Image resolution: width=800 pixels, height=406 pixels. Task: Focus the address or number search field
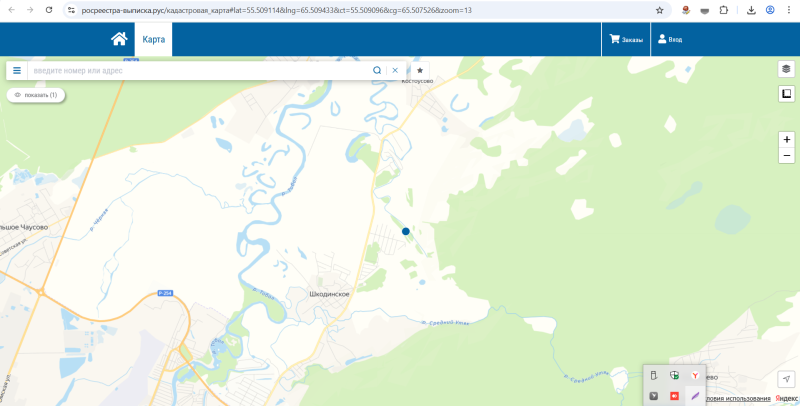(199, 70)
